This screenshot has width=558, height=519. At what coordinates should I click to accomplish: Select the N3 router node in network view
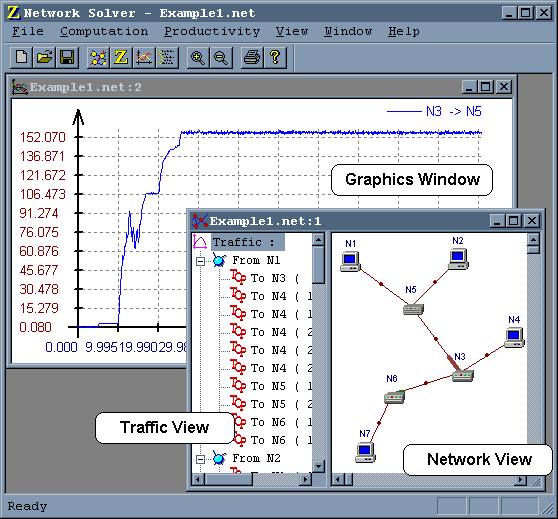tap(463, 375)
